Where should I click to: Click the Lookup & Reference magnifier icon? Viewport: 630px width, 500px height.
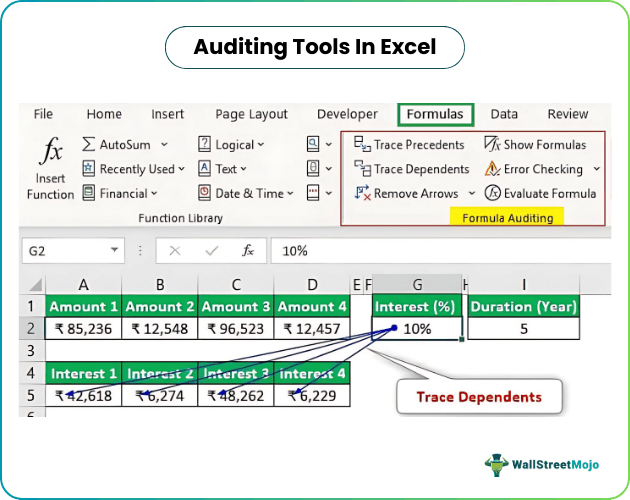[313, 144]
